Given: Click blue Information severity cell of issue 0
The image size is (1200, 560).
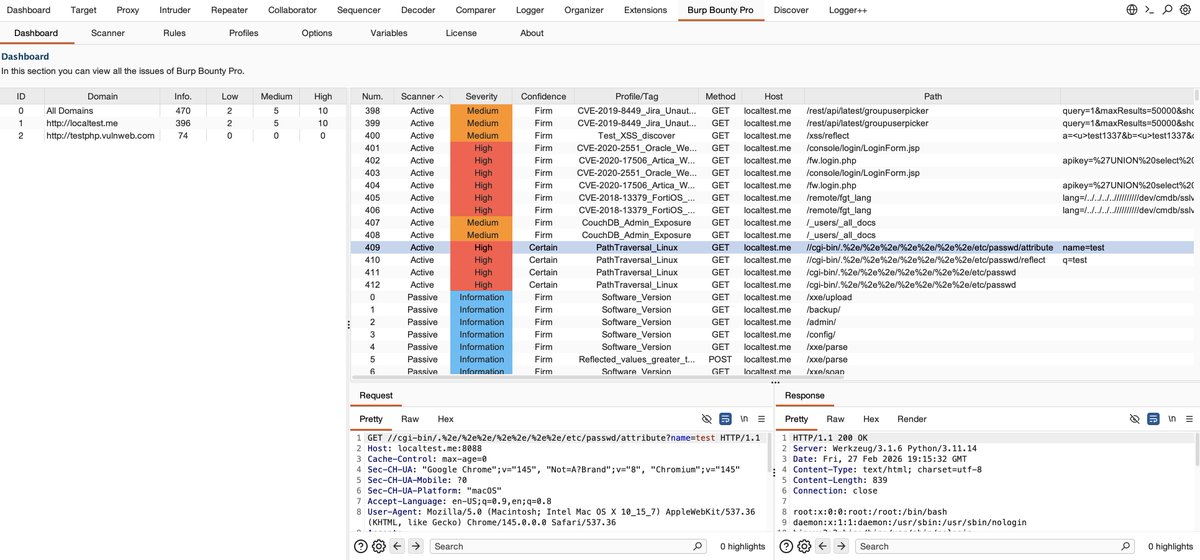Looking at the screenshot, I should (x=482, y=297).
